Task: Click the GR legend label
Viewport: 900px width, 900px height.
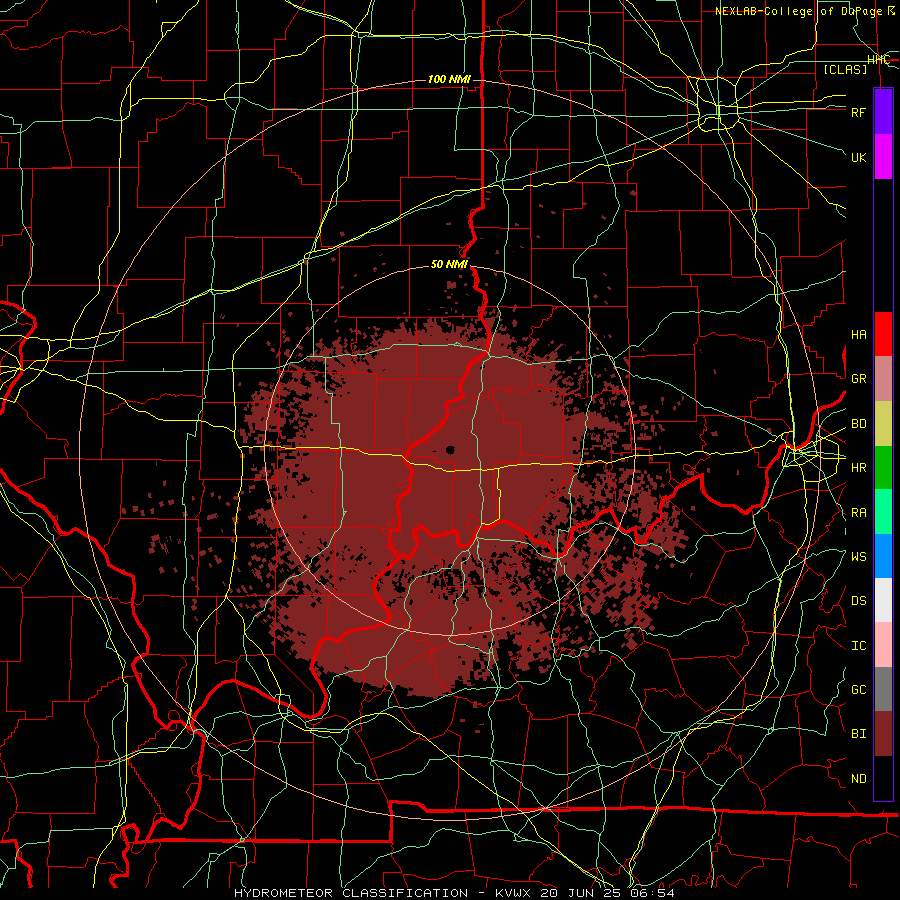Action: point(858,379)
